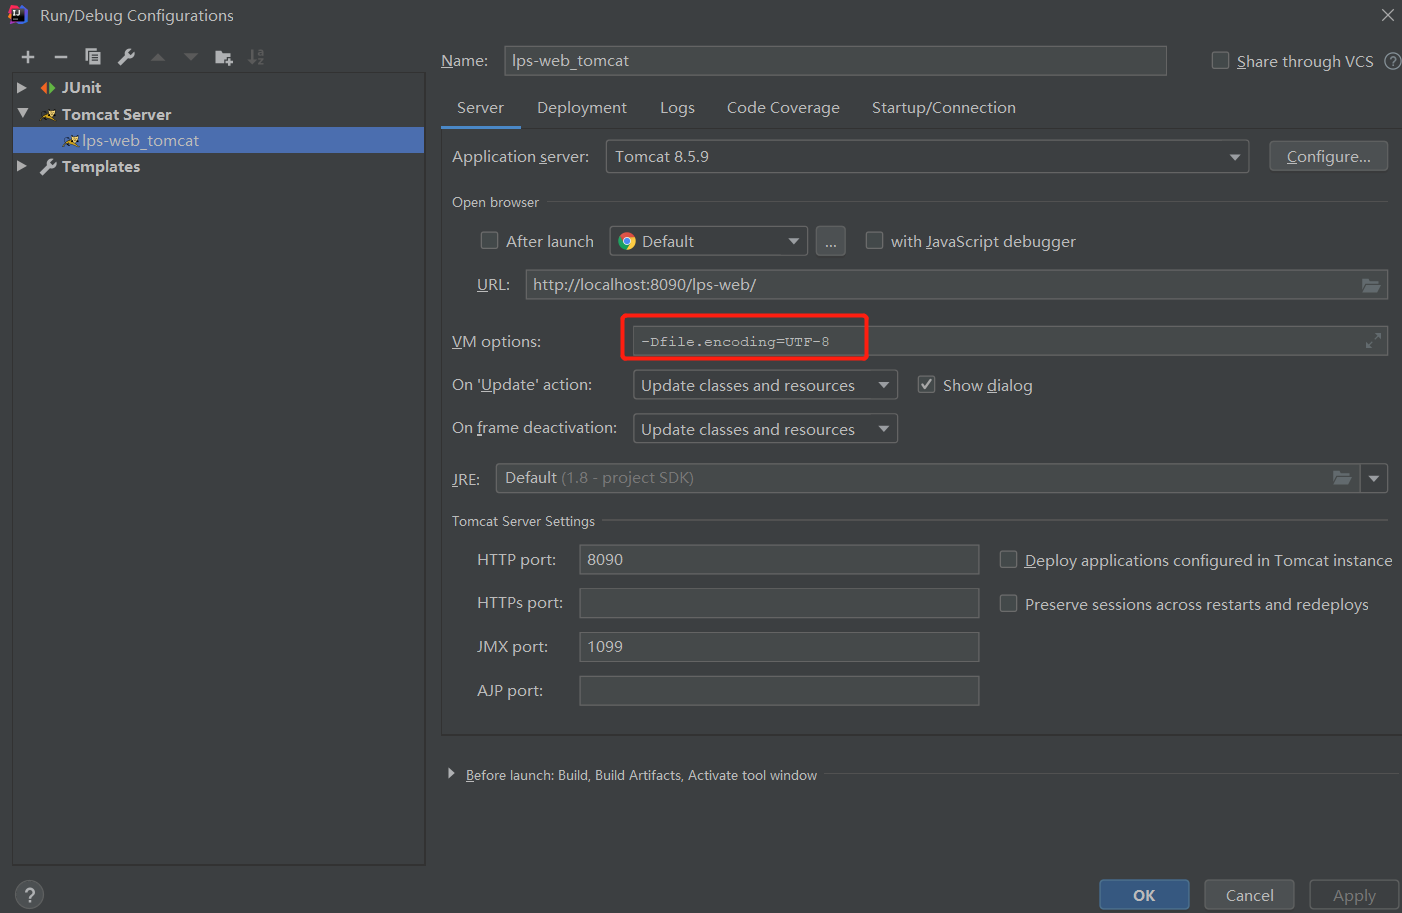Enable Deploy applications configured in Tomcat instance
The image size is (1402, 913).
[x=1008, y=560]
